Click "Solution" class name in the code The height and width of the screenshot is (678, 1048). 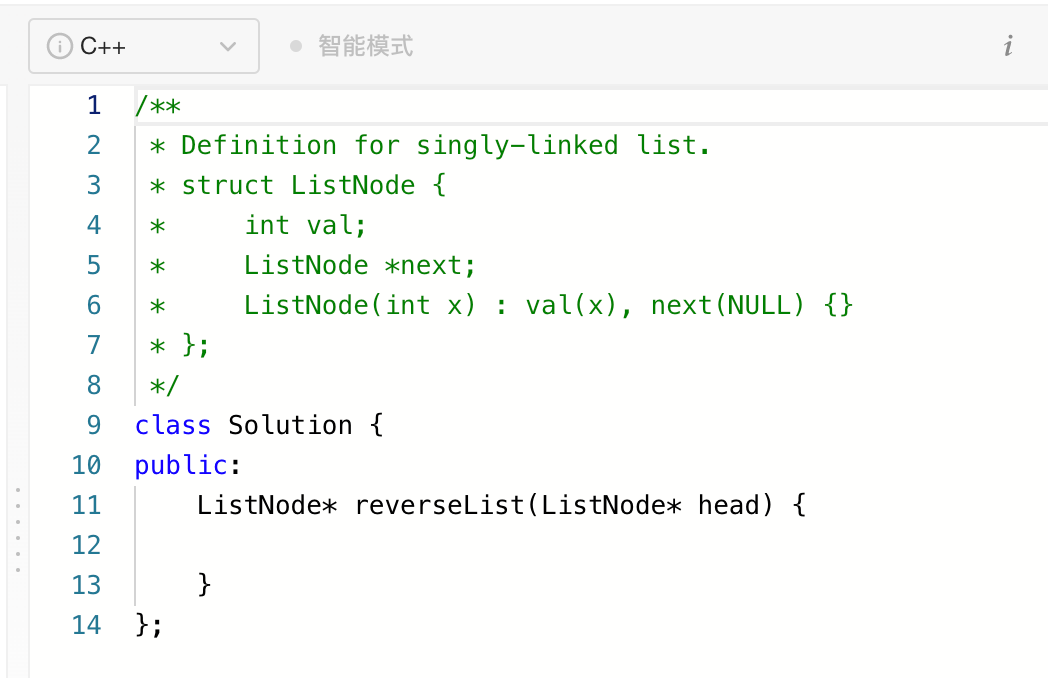290,425
